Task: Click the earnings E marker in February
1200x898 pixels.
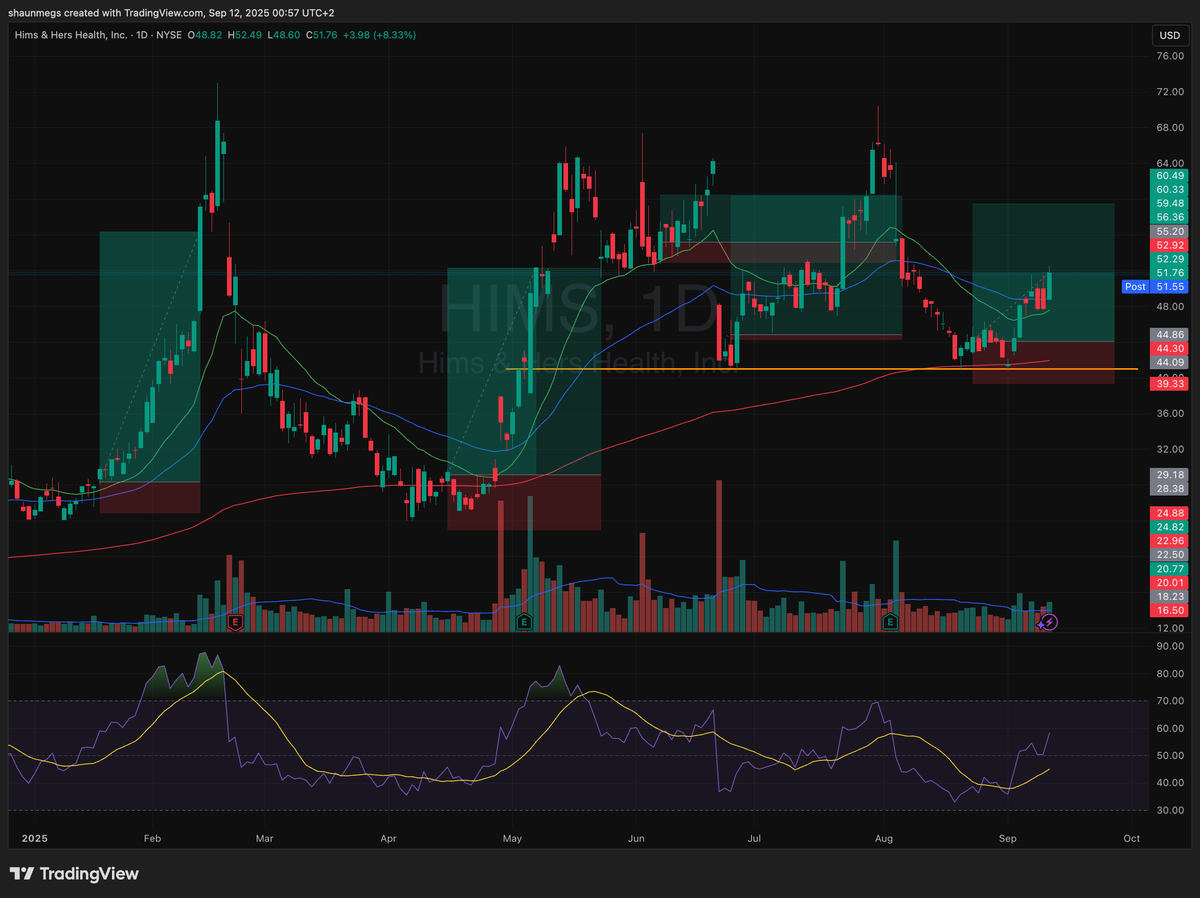Action: pyautogui.click(x=236, y=622)
